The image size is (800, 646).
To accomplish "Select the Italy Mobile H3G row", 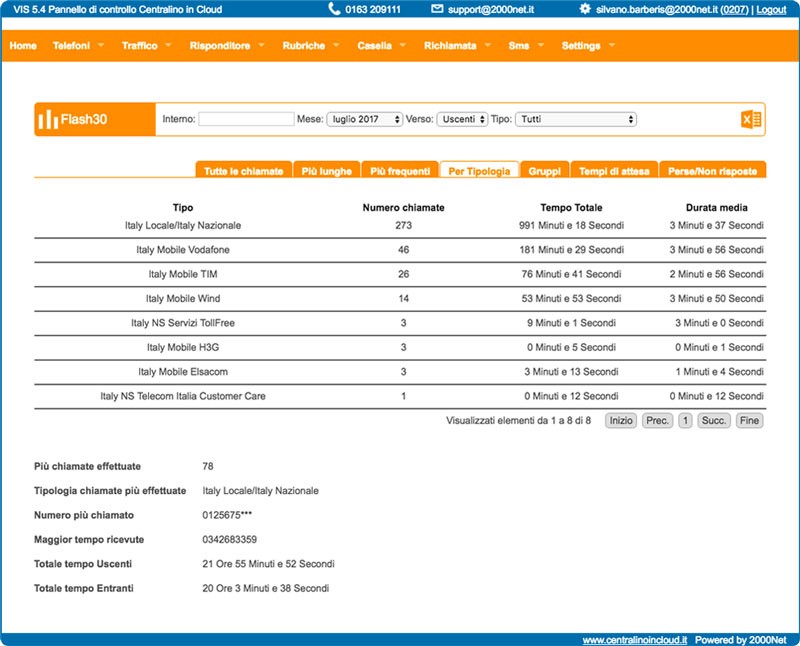I will point(400,347).
